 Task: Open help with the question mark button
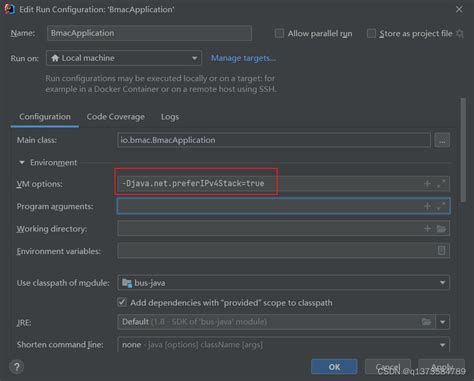pyautogui.click(x=17, y=367)
